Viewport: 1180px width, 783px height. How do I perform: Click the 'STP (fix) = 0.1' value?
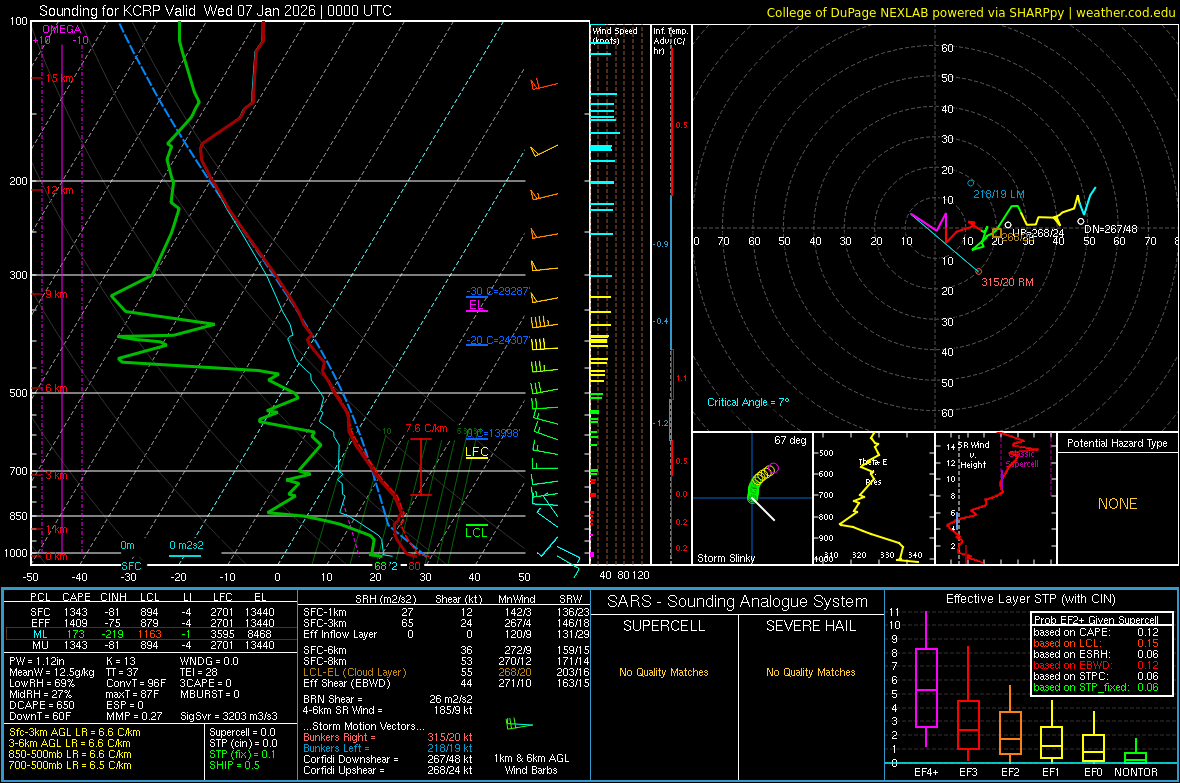[242, 754]
